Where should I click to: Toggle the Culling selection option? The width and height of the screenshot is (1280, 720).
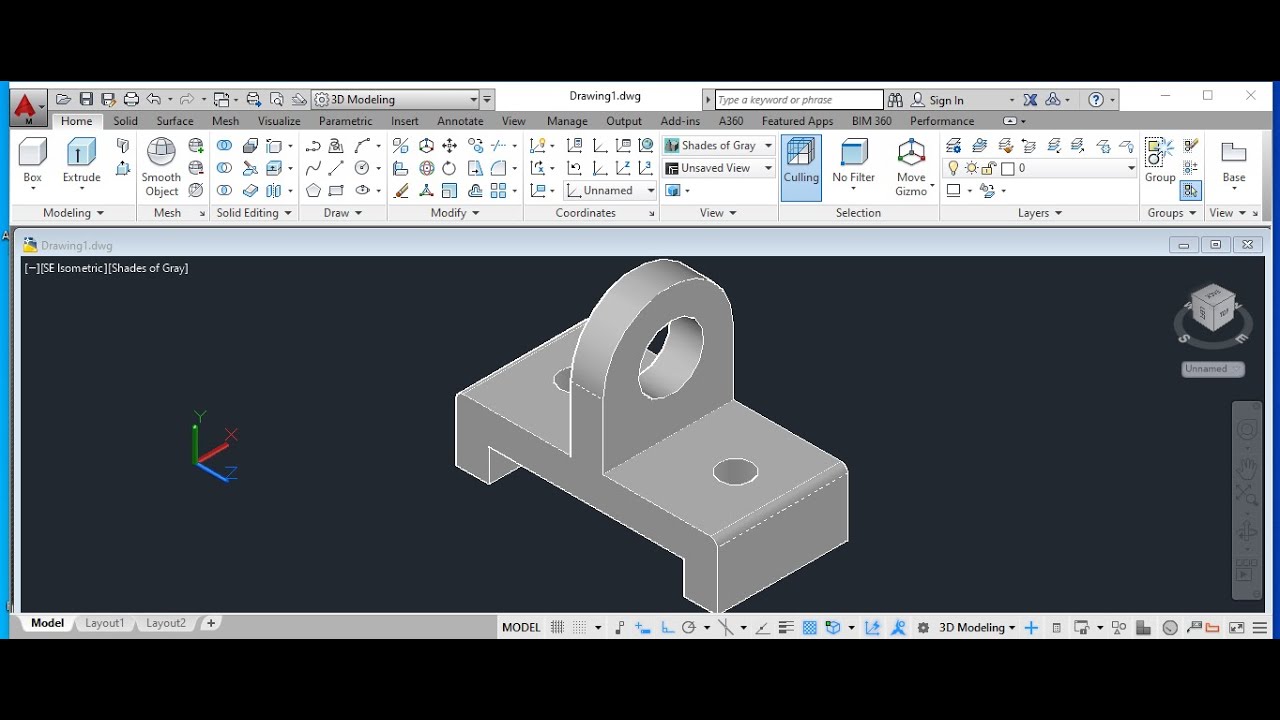[801, 166]
